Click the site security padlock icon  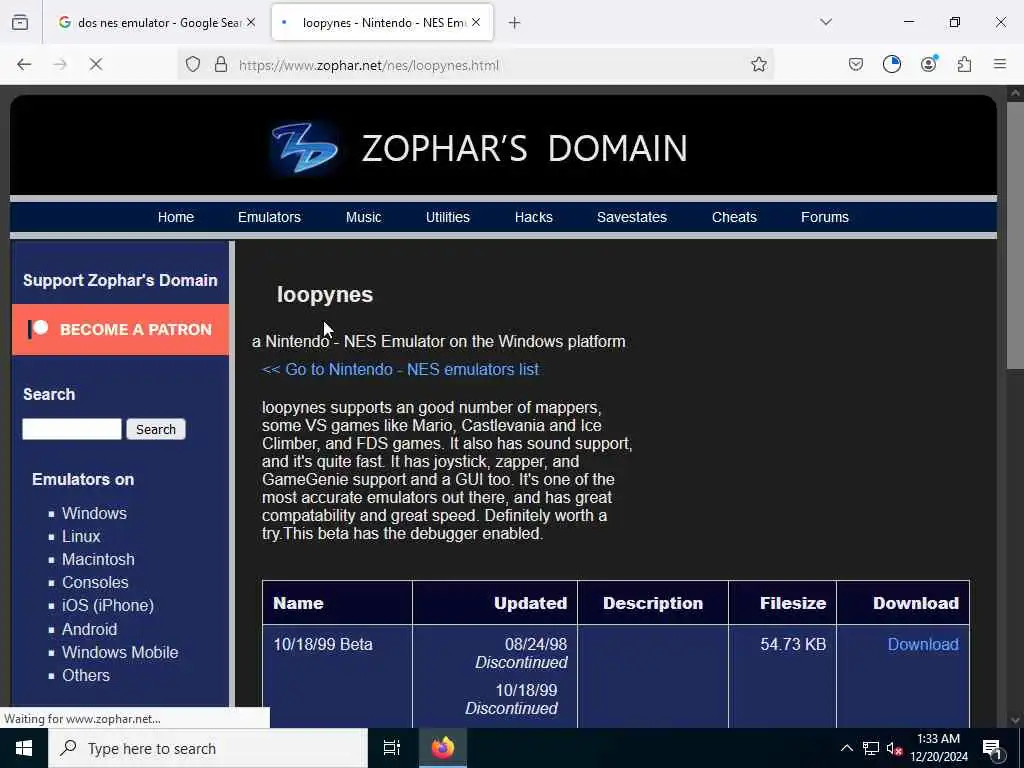coord(221,64)
